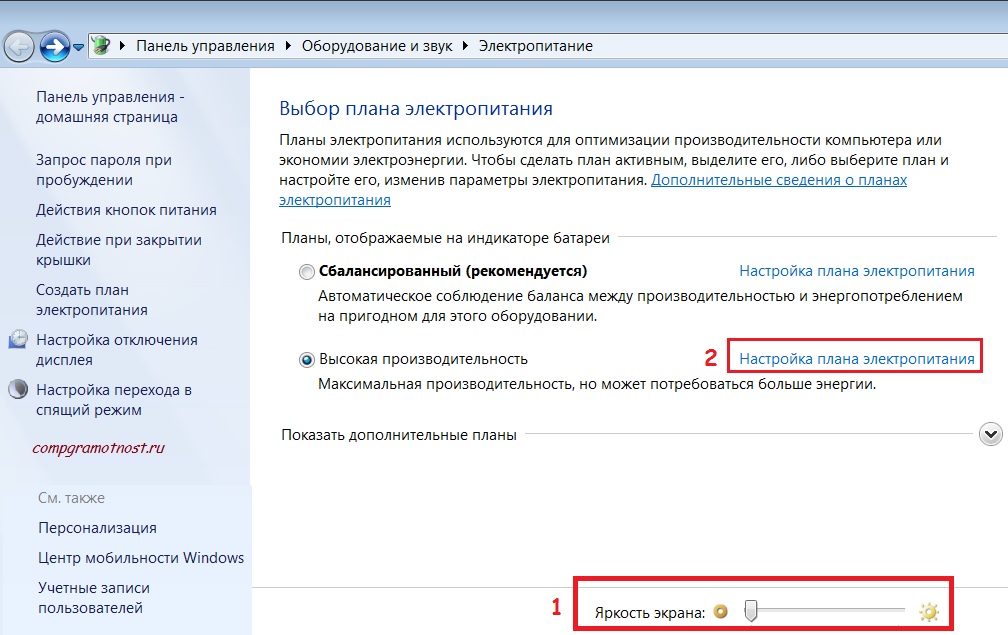Select the Высокая производительность radio button
The height and width of the screenshot is (635, 1008).
point(307,360)
